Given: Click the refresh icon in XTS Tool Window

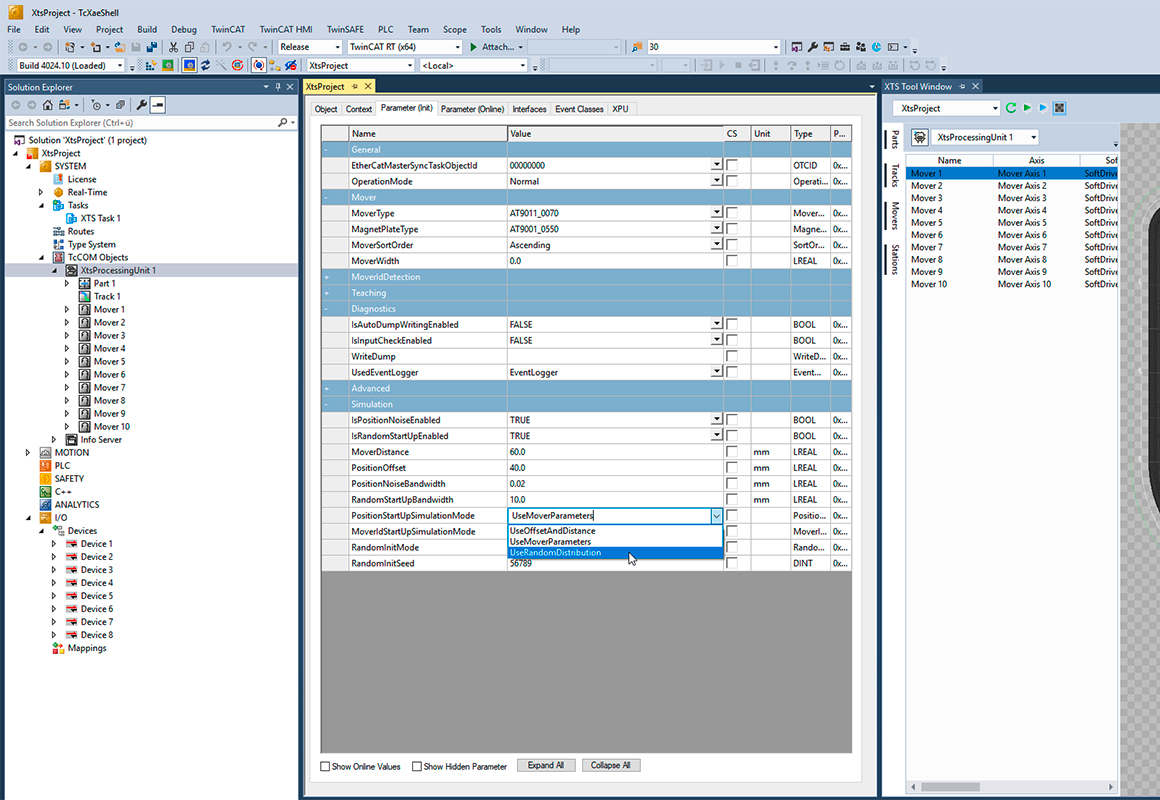Looking at the screenshot, I should (x=1011, y=107).
